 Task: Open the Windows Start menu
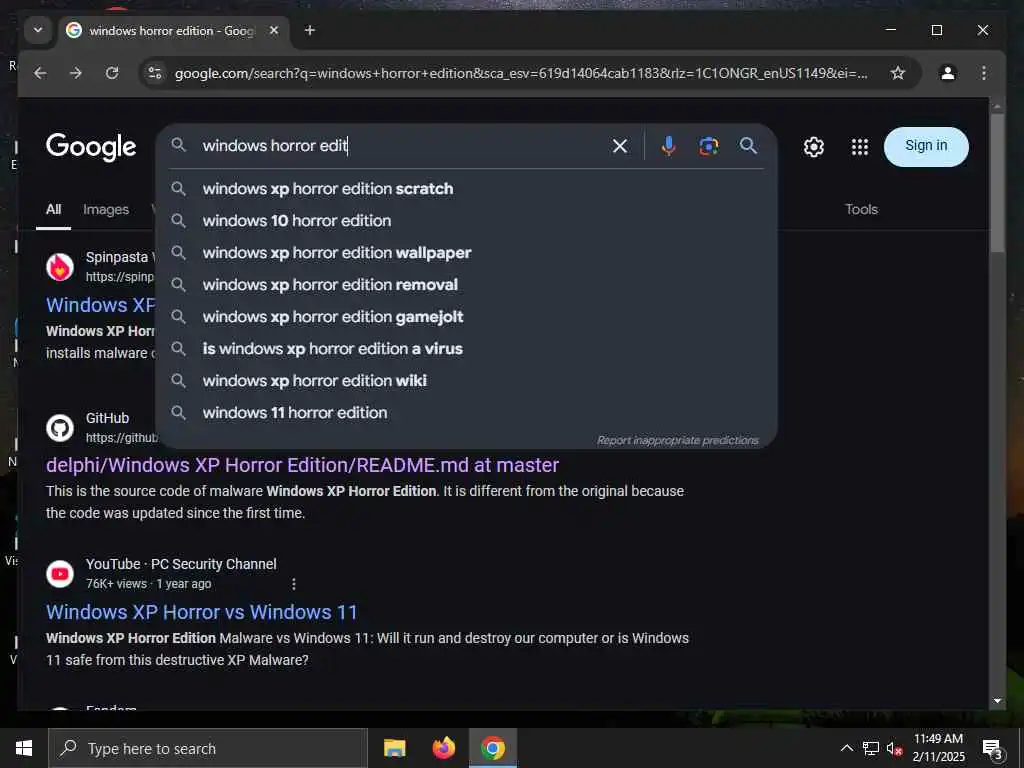24,748
